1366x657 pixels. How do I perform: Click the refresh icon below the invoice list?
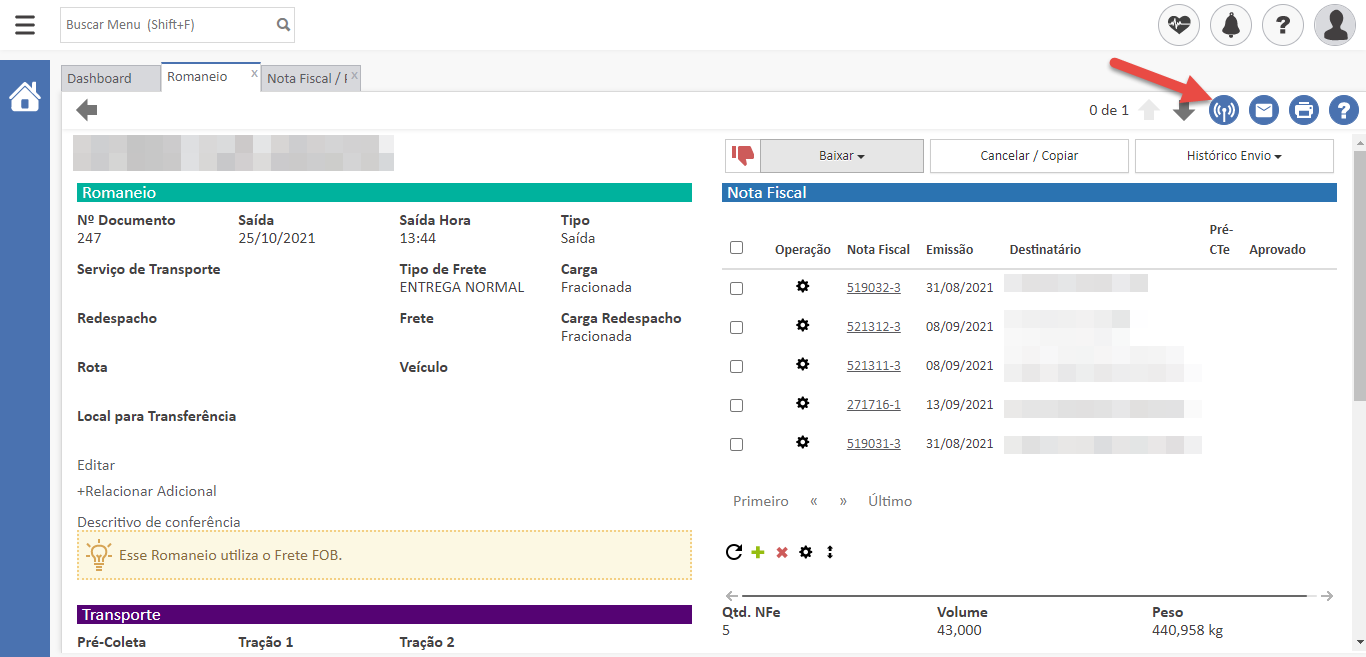pos(733,552)
